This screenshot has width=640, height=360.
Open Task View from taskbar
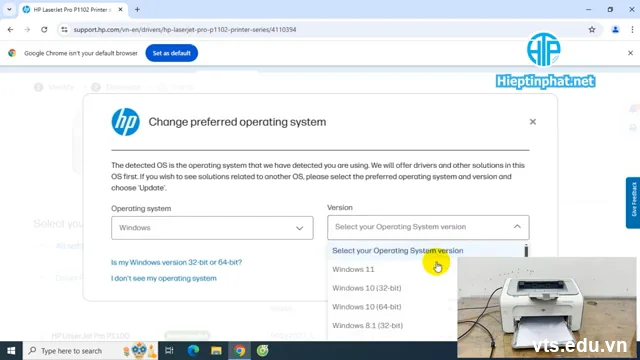click(x=169, y=351)
